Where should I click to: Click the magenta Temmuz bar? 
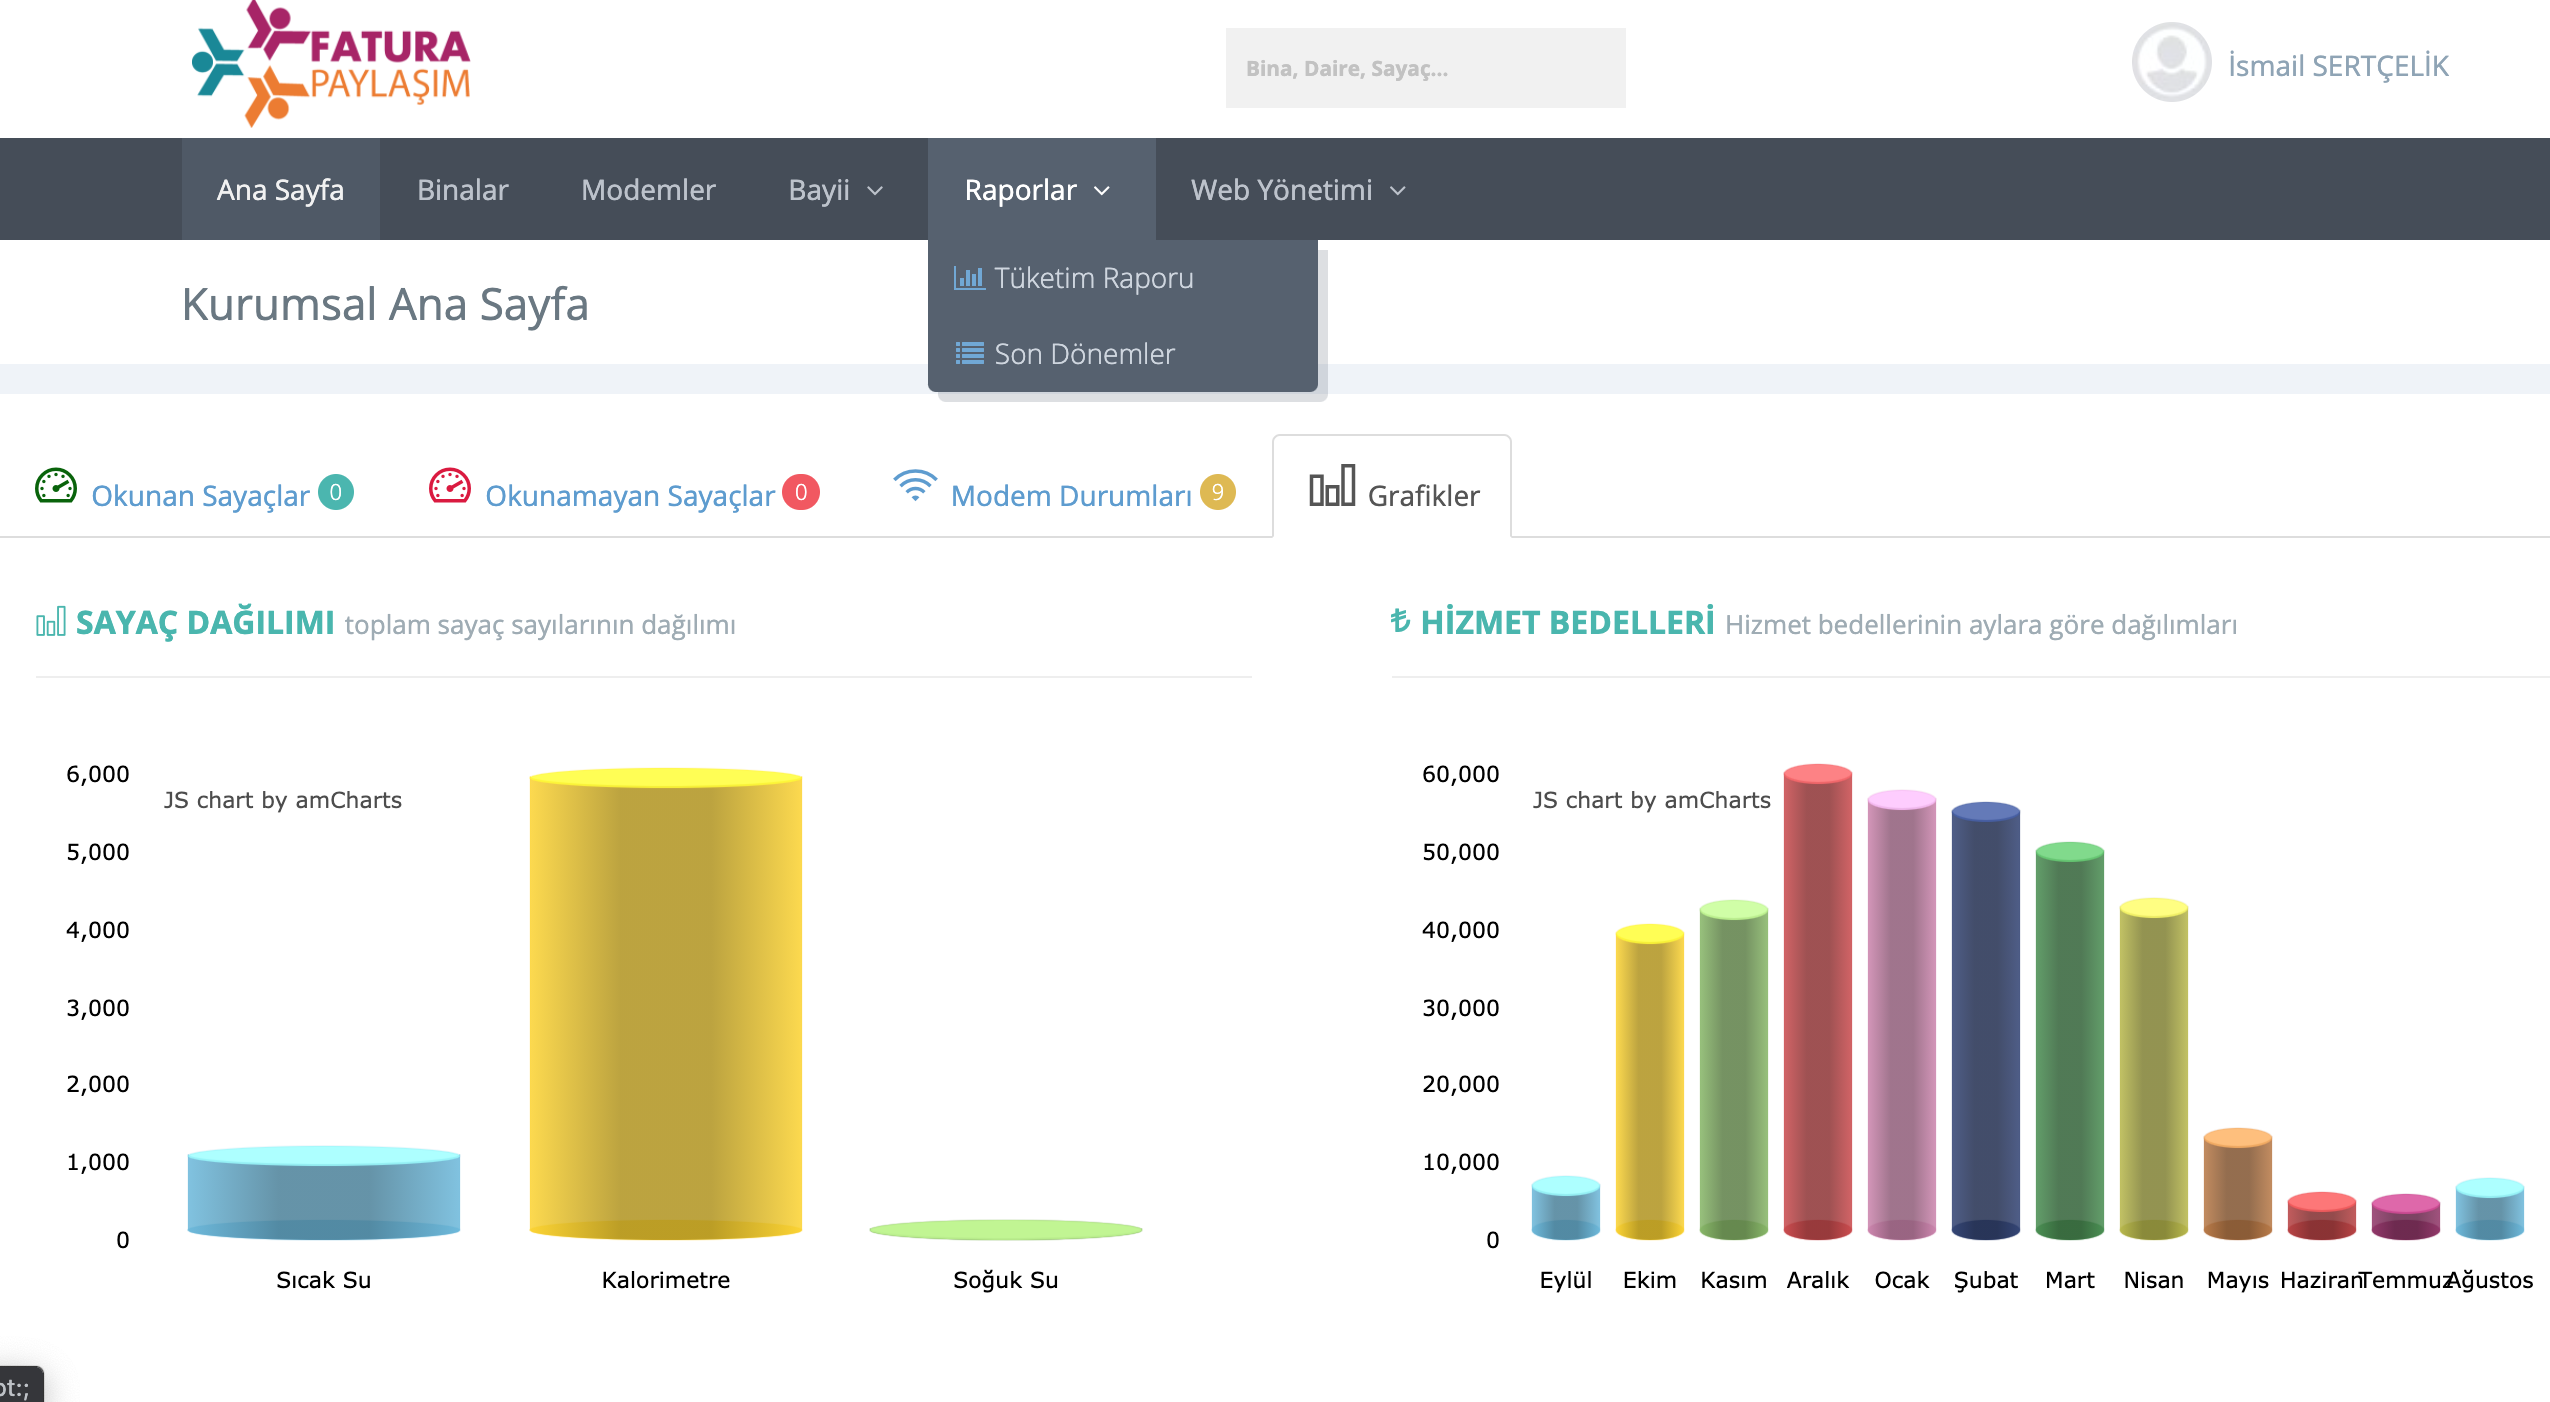tap(2406, 1218)
